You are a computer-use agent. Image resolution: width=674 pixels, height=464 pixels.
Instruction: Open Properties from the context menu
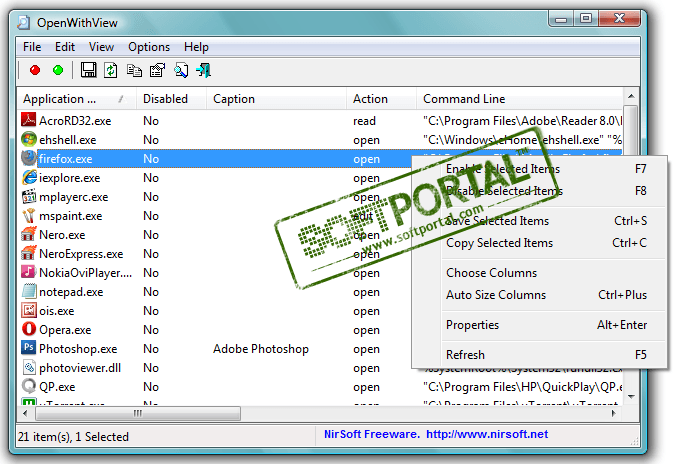pyautogui.click(x=539, y=325)
